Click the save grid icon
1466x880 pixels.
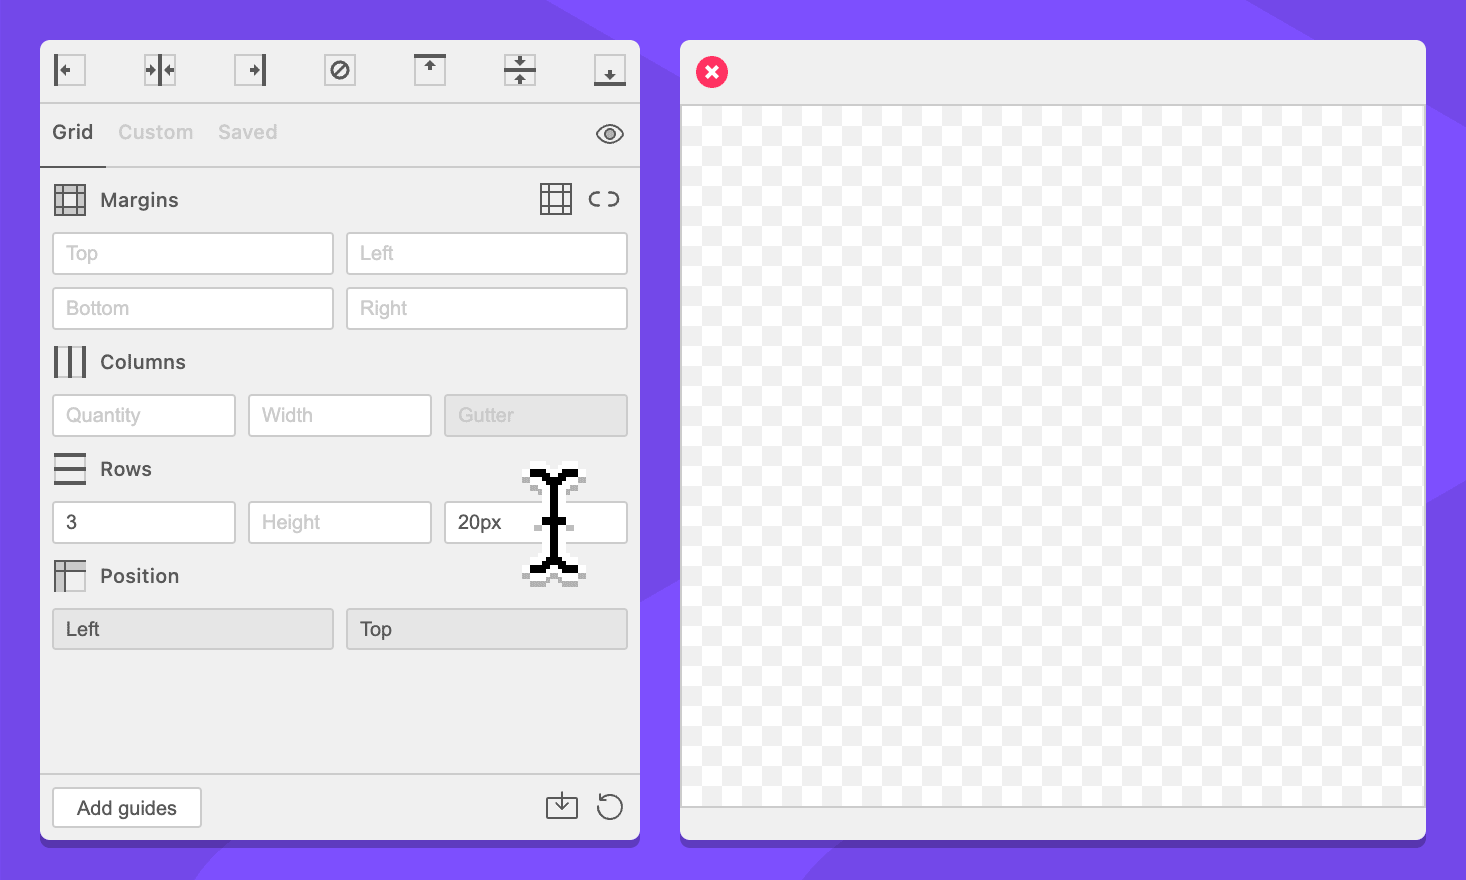pos(562,806)
